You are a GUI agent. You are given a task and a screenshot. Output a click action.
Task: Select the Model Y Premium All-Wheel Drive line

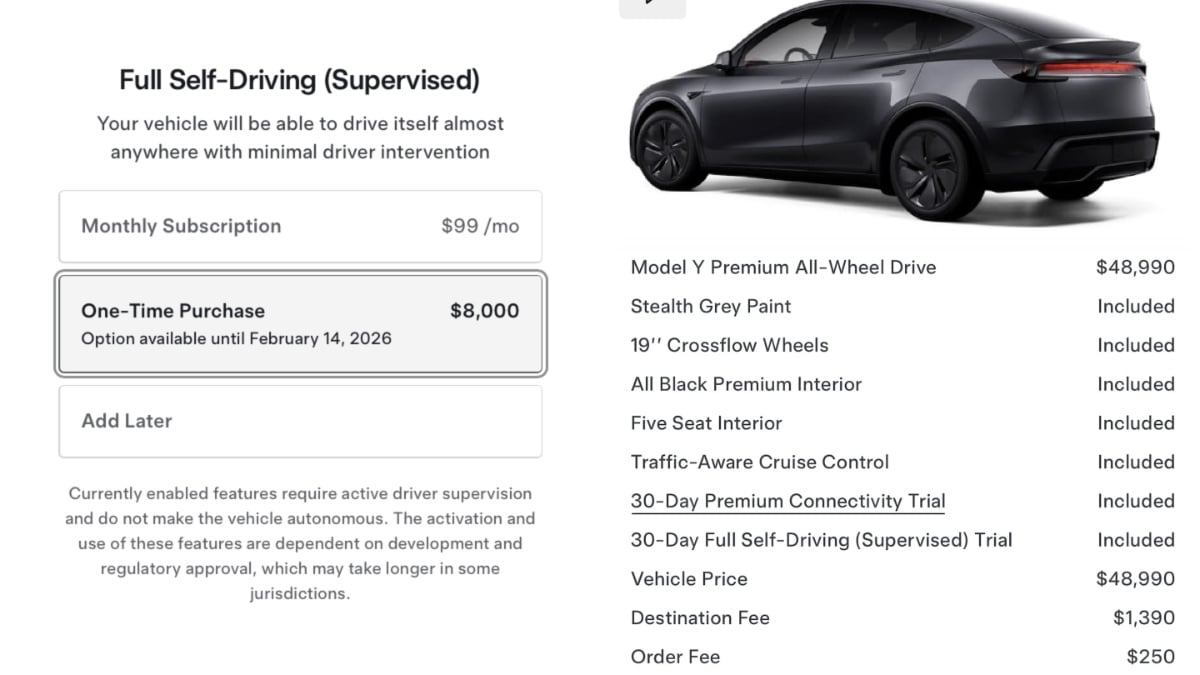(783, 267)
